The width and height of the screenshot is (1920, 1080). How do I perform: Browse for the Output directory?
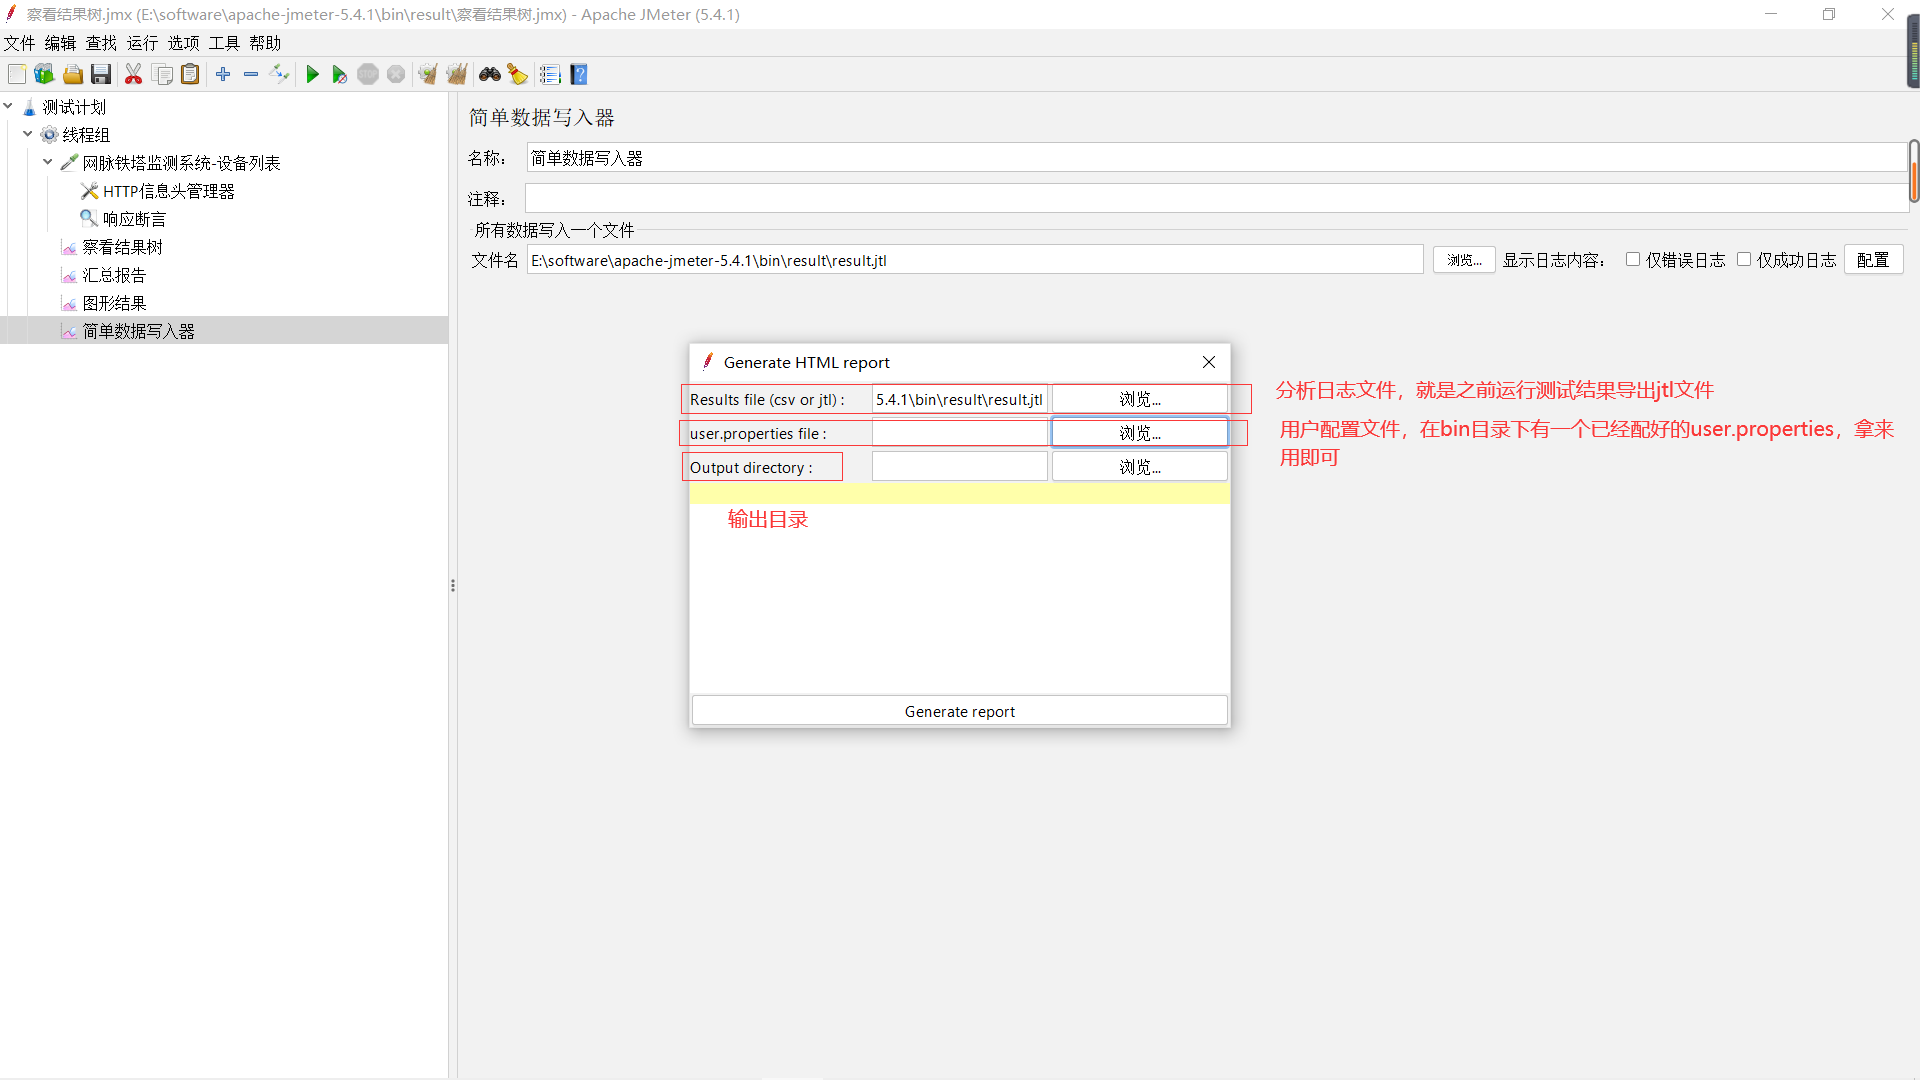1139,467
